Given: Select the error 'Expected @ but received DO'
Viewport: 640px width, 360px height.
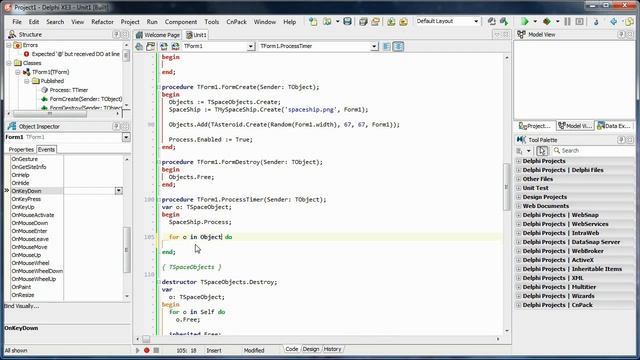Looking at the screenshot, I should [76, 54].
